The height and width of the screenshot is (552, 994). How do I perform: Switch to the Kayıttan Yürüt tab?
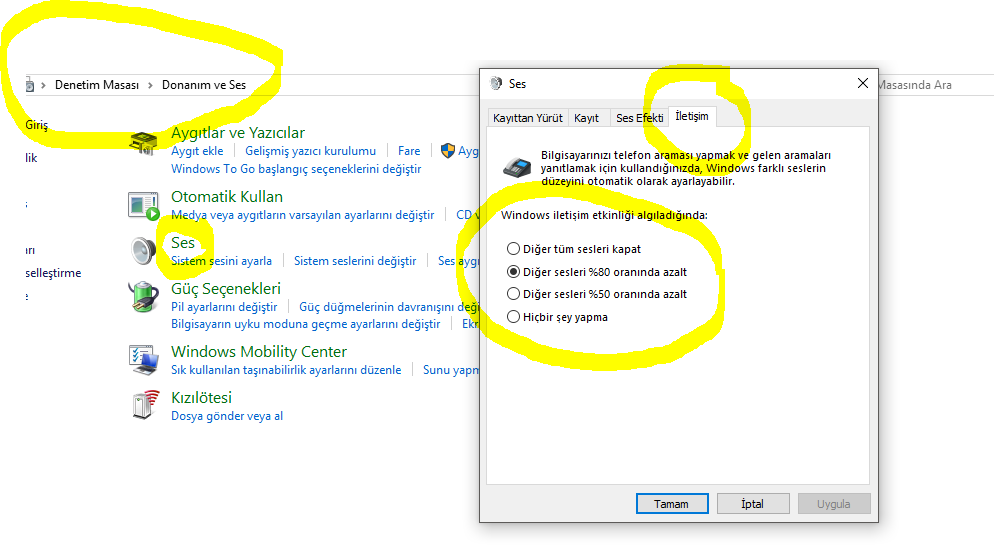click(x=527, y=118)
